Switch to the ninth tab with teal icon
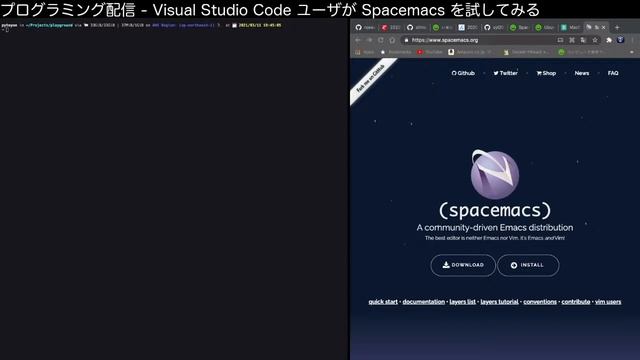This screenshot has height=360, width=640. [571, 27]
